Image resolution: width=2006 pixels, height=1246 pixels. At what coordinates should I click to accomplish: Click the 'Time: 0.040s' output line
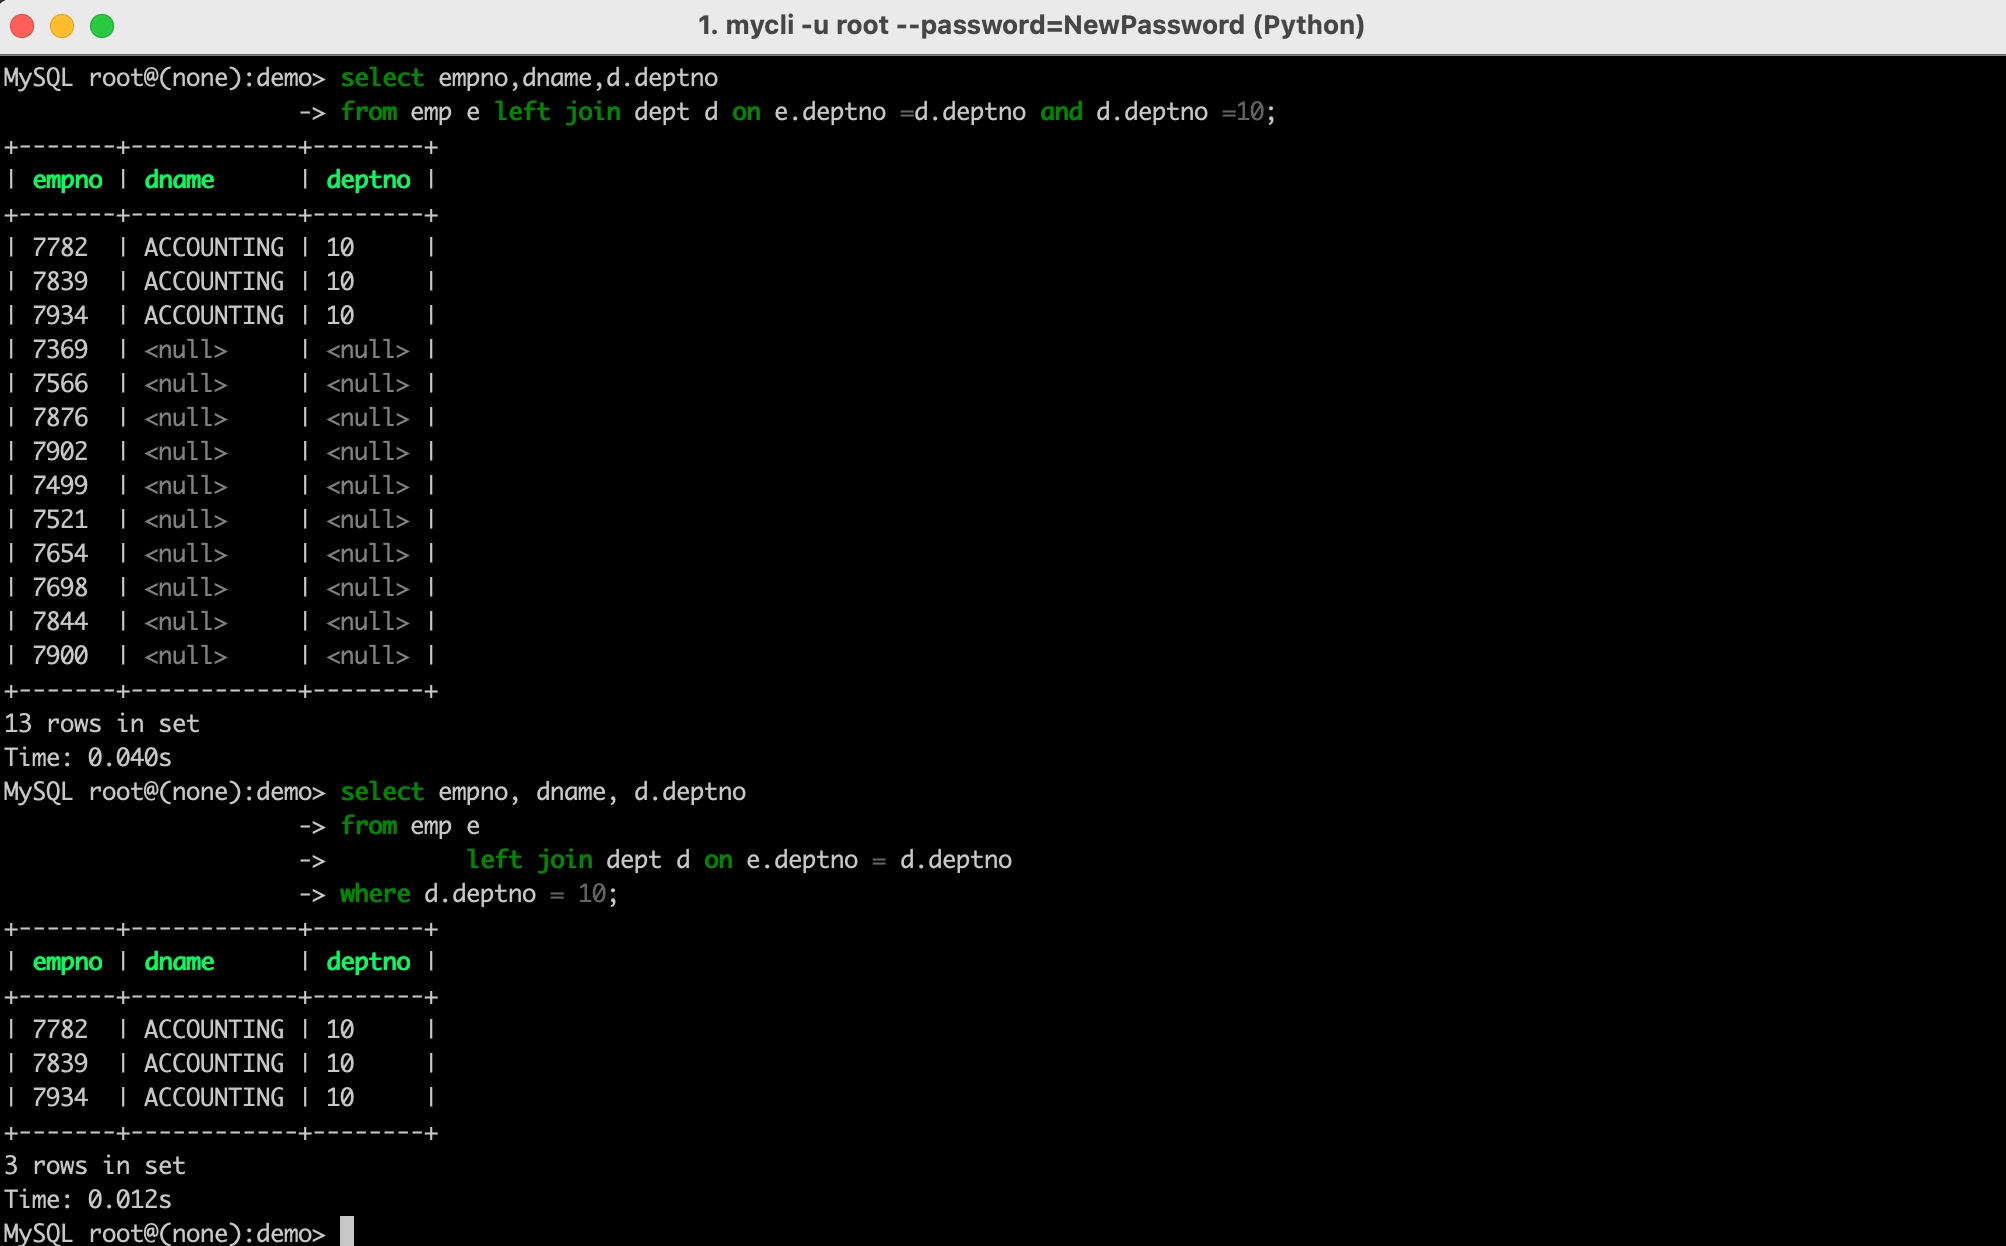click(88, 758)
